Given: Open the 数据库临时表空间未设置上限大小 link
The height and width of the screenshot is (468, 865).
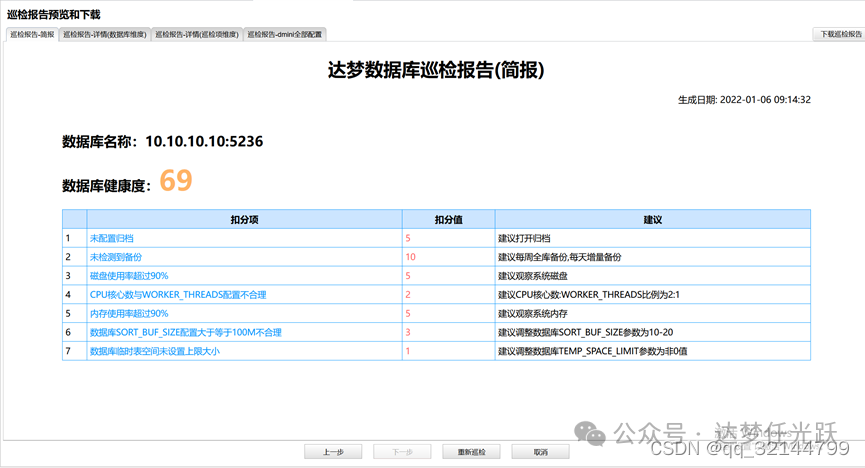Looking at the screenshot, I should click(x=154, y=351).
